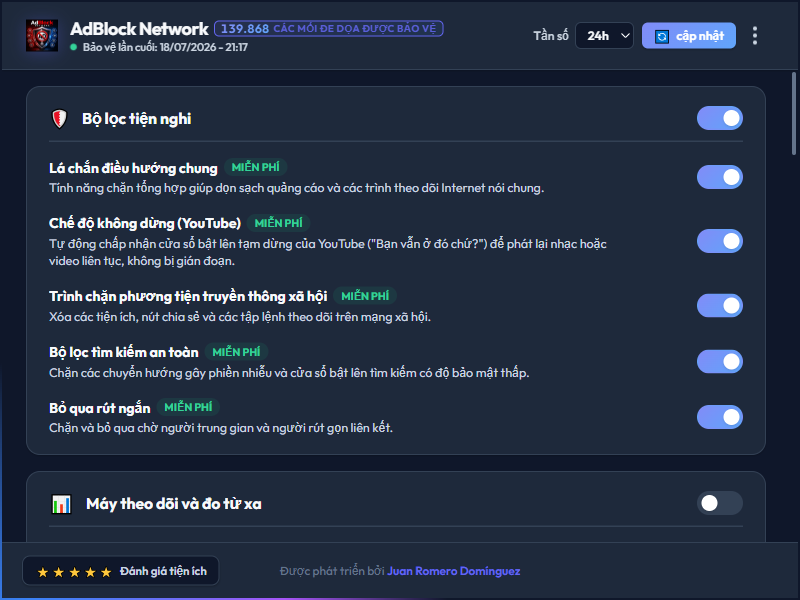Click the vertical scrollbar thumb
The image size is (800, 600).
[x=793, y=113]
